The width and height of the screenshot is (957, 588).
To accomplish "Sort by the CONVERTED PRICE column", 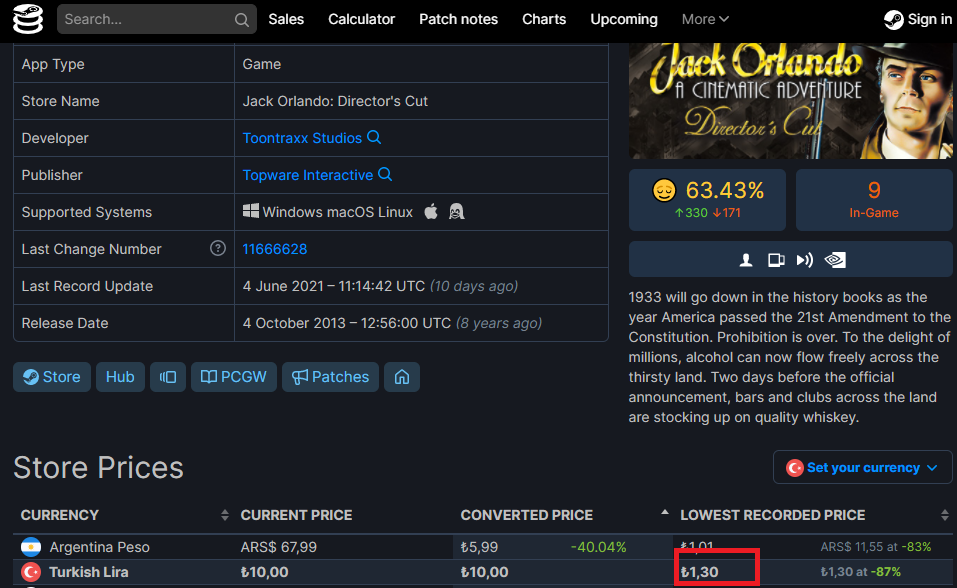I will point(563,515).
